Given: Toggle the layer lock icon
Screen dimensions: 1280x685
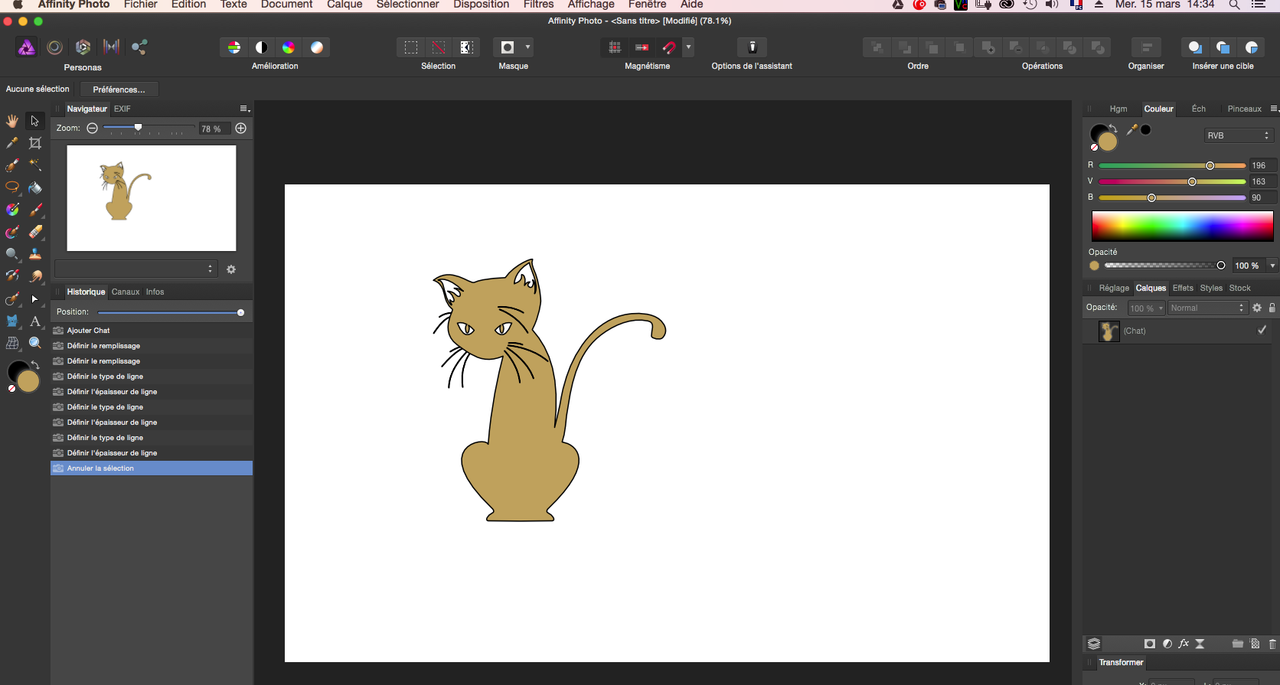Looking at the screenshot, I should (x=1272, y=308).
